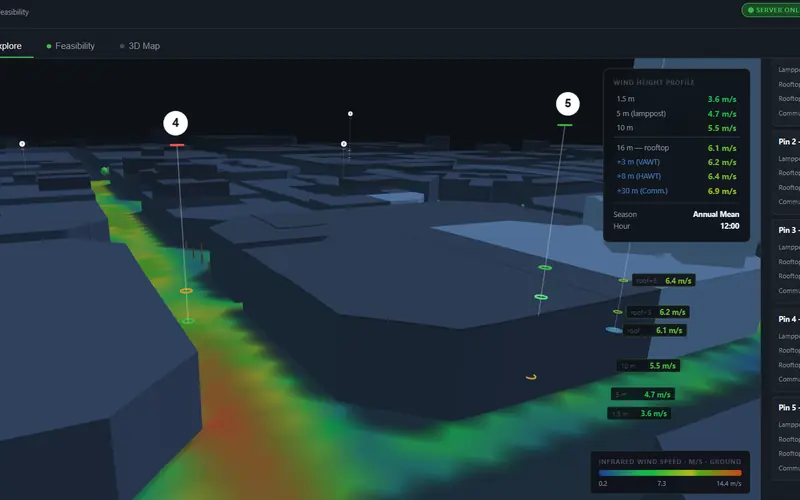Click the Wind Height Profile panel title

(x=654, y=82)
